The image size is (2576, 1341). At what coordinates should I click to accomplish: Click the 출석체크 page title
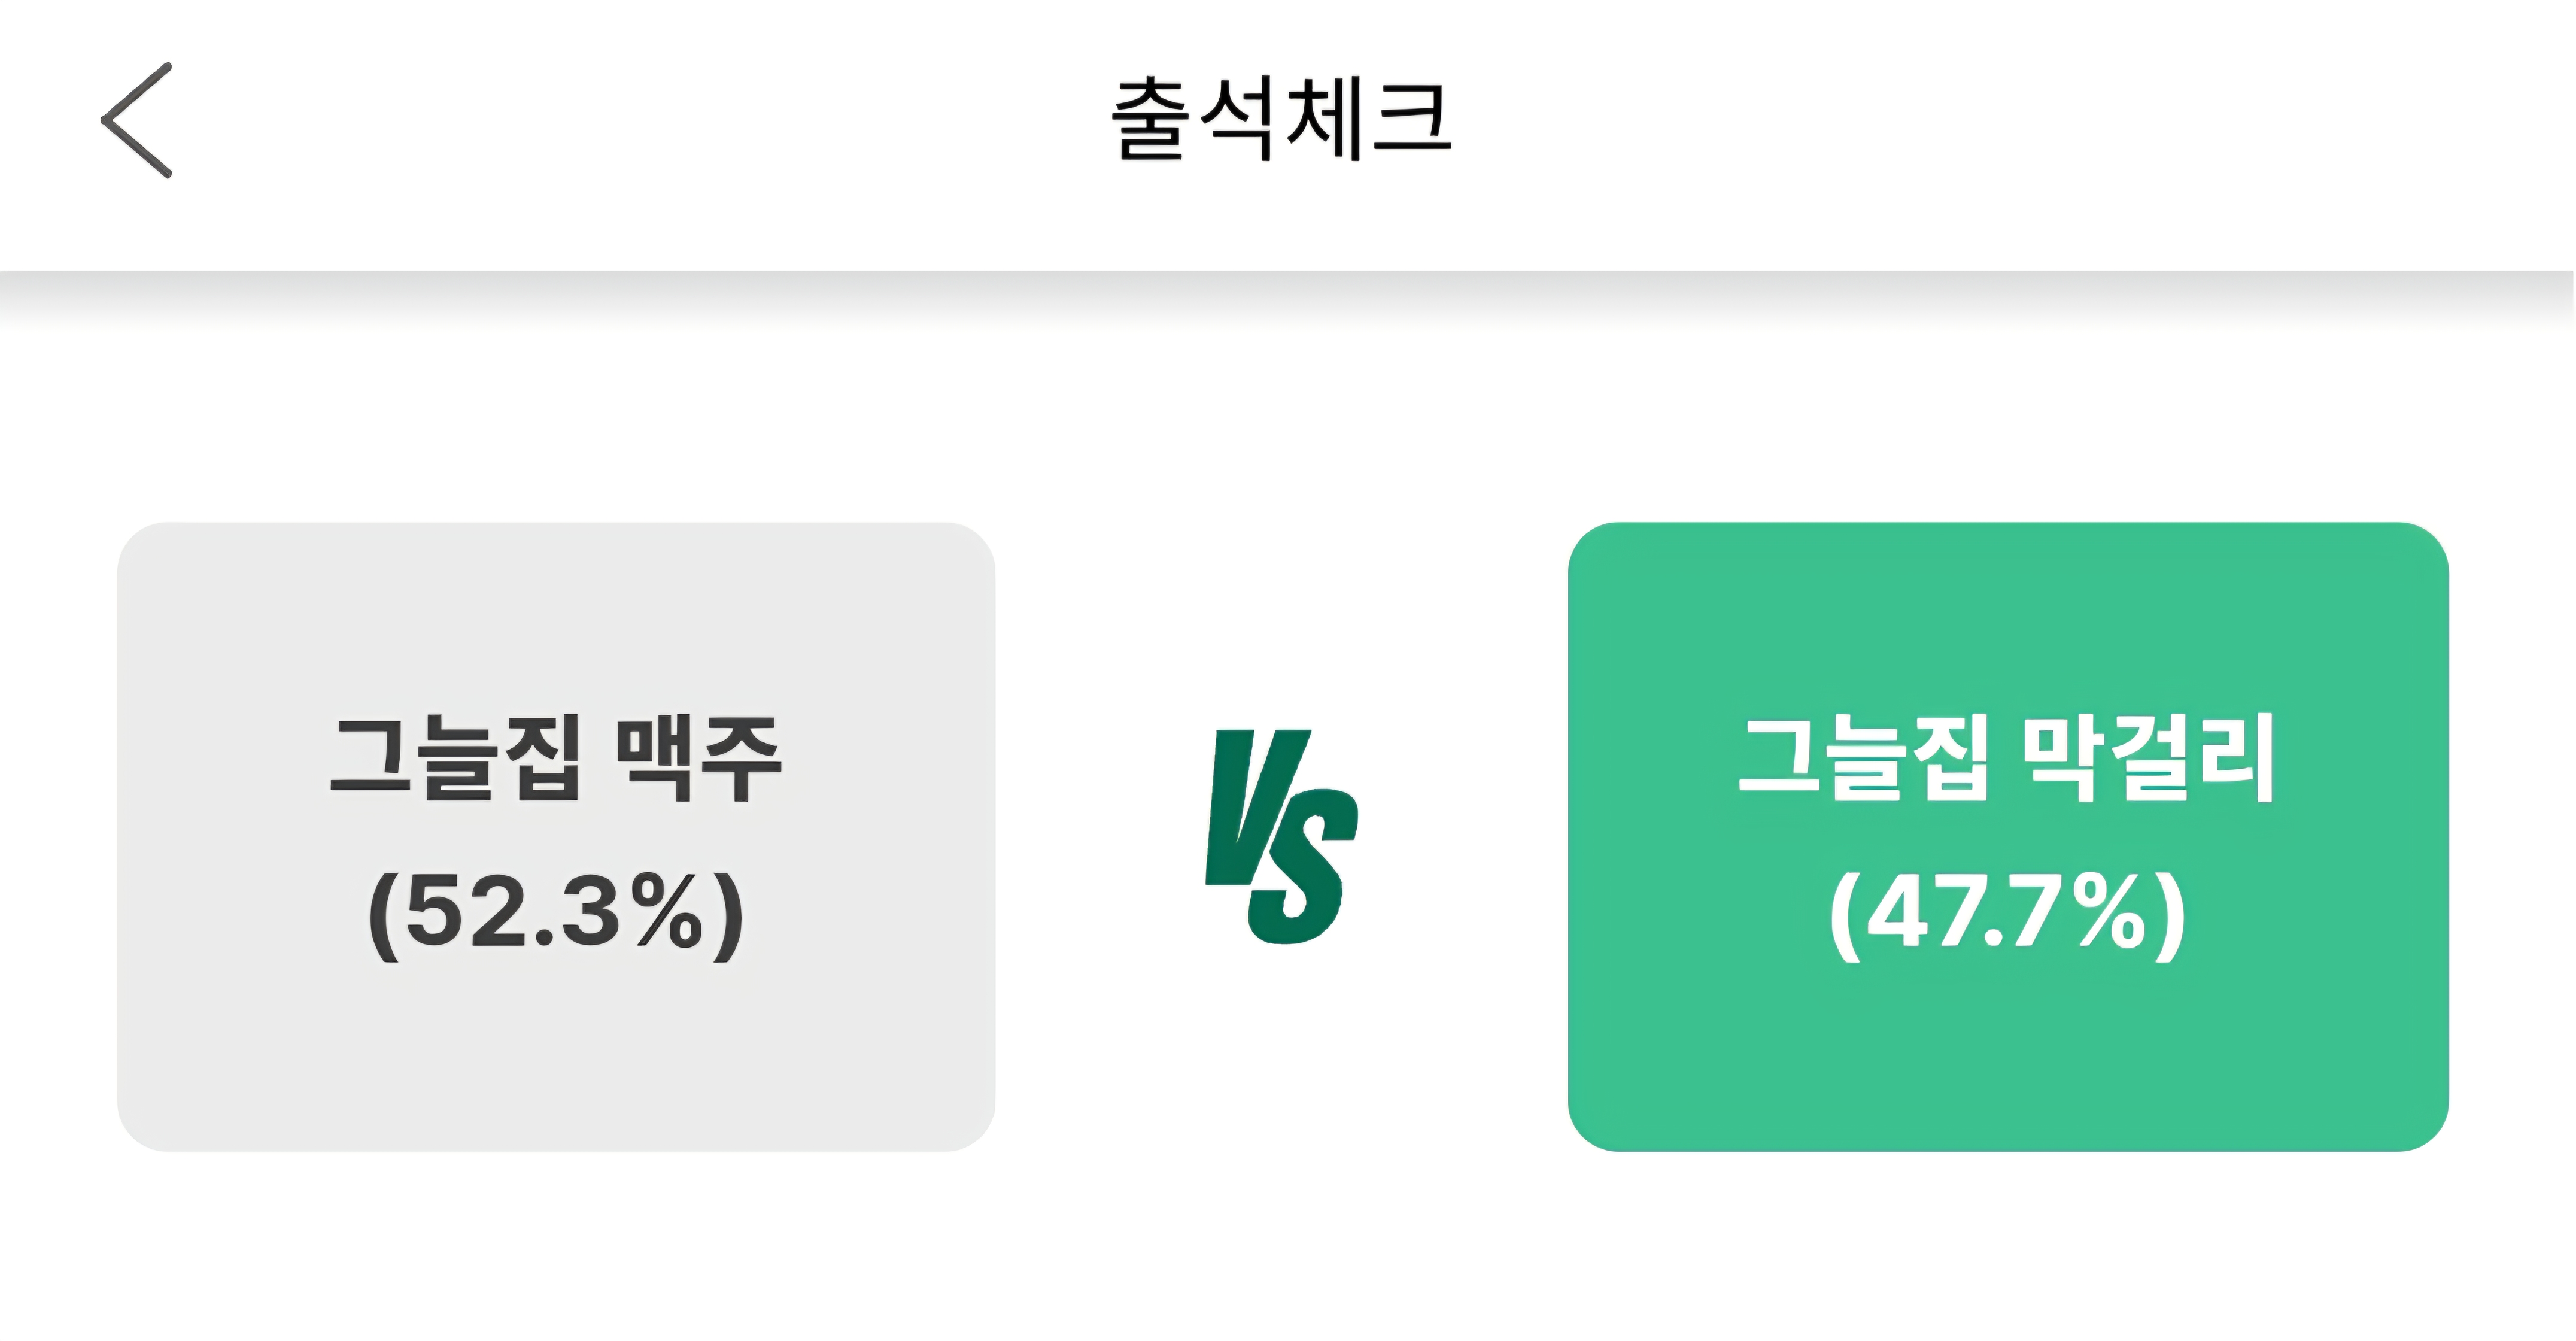point(1281,119)
